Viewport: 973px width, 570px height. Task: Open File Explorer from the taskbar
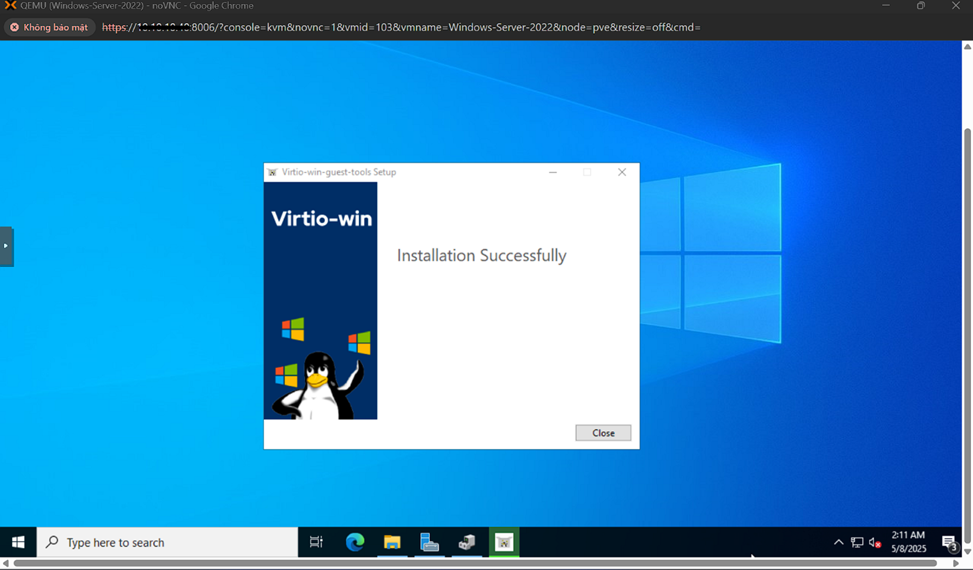(392, 542)
